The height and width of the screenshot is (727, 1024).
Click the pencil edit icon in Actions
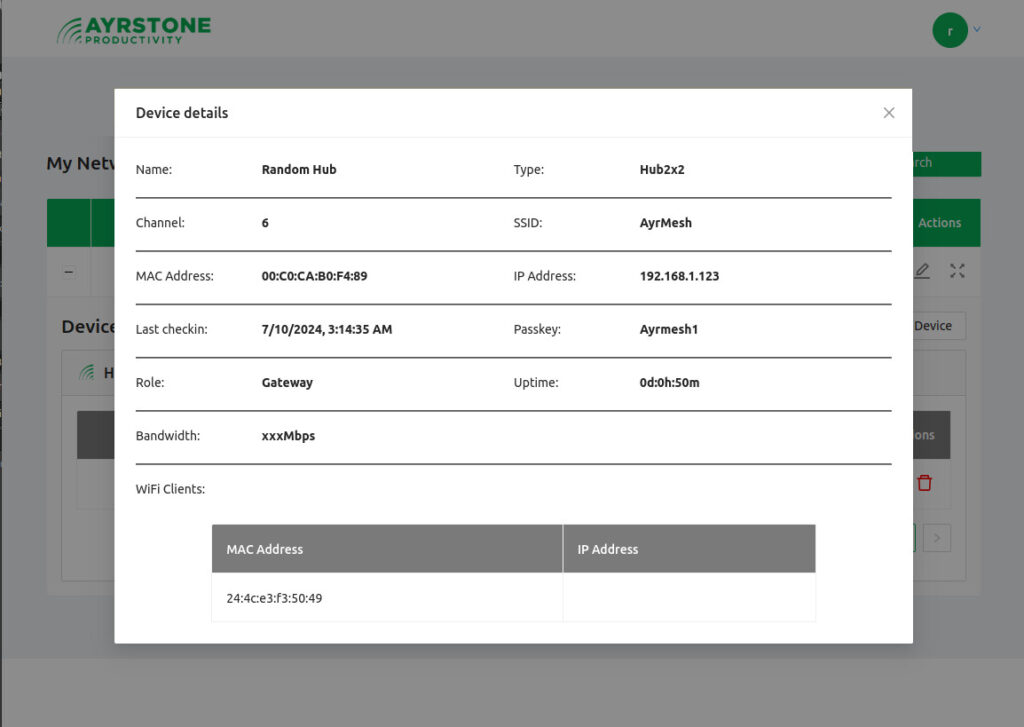tap(922, 271)
